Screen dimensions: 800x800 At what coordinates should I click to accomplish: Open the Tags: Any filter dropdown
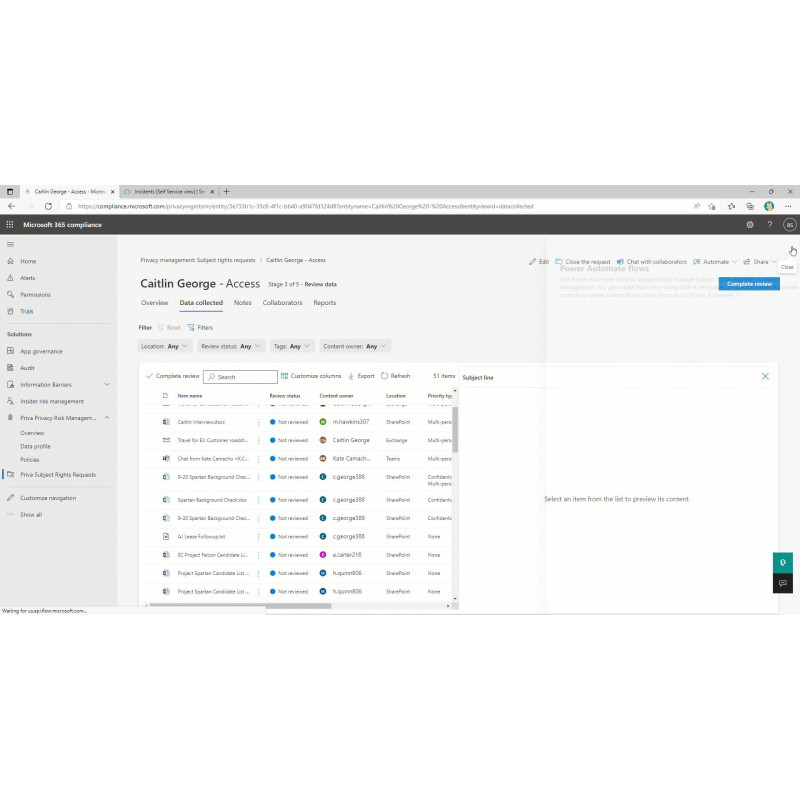[x=292, y=346]
